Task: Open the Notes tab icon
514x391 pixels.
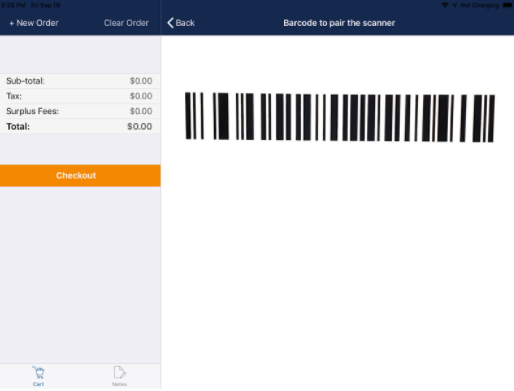Action: [x=119, y=373]
